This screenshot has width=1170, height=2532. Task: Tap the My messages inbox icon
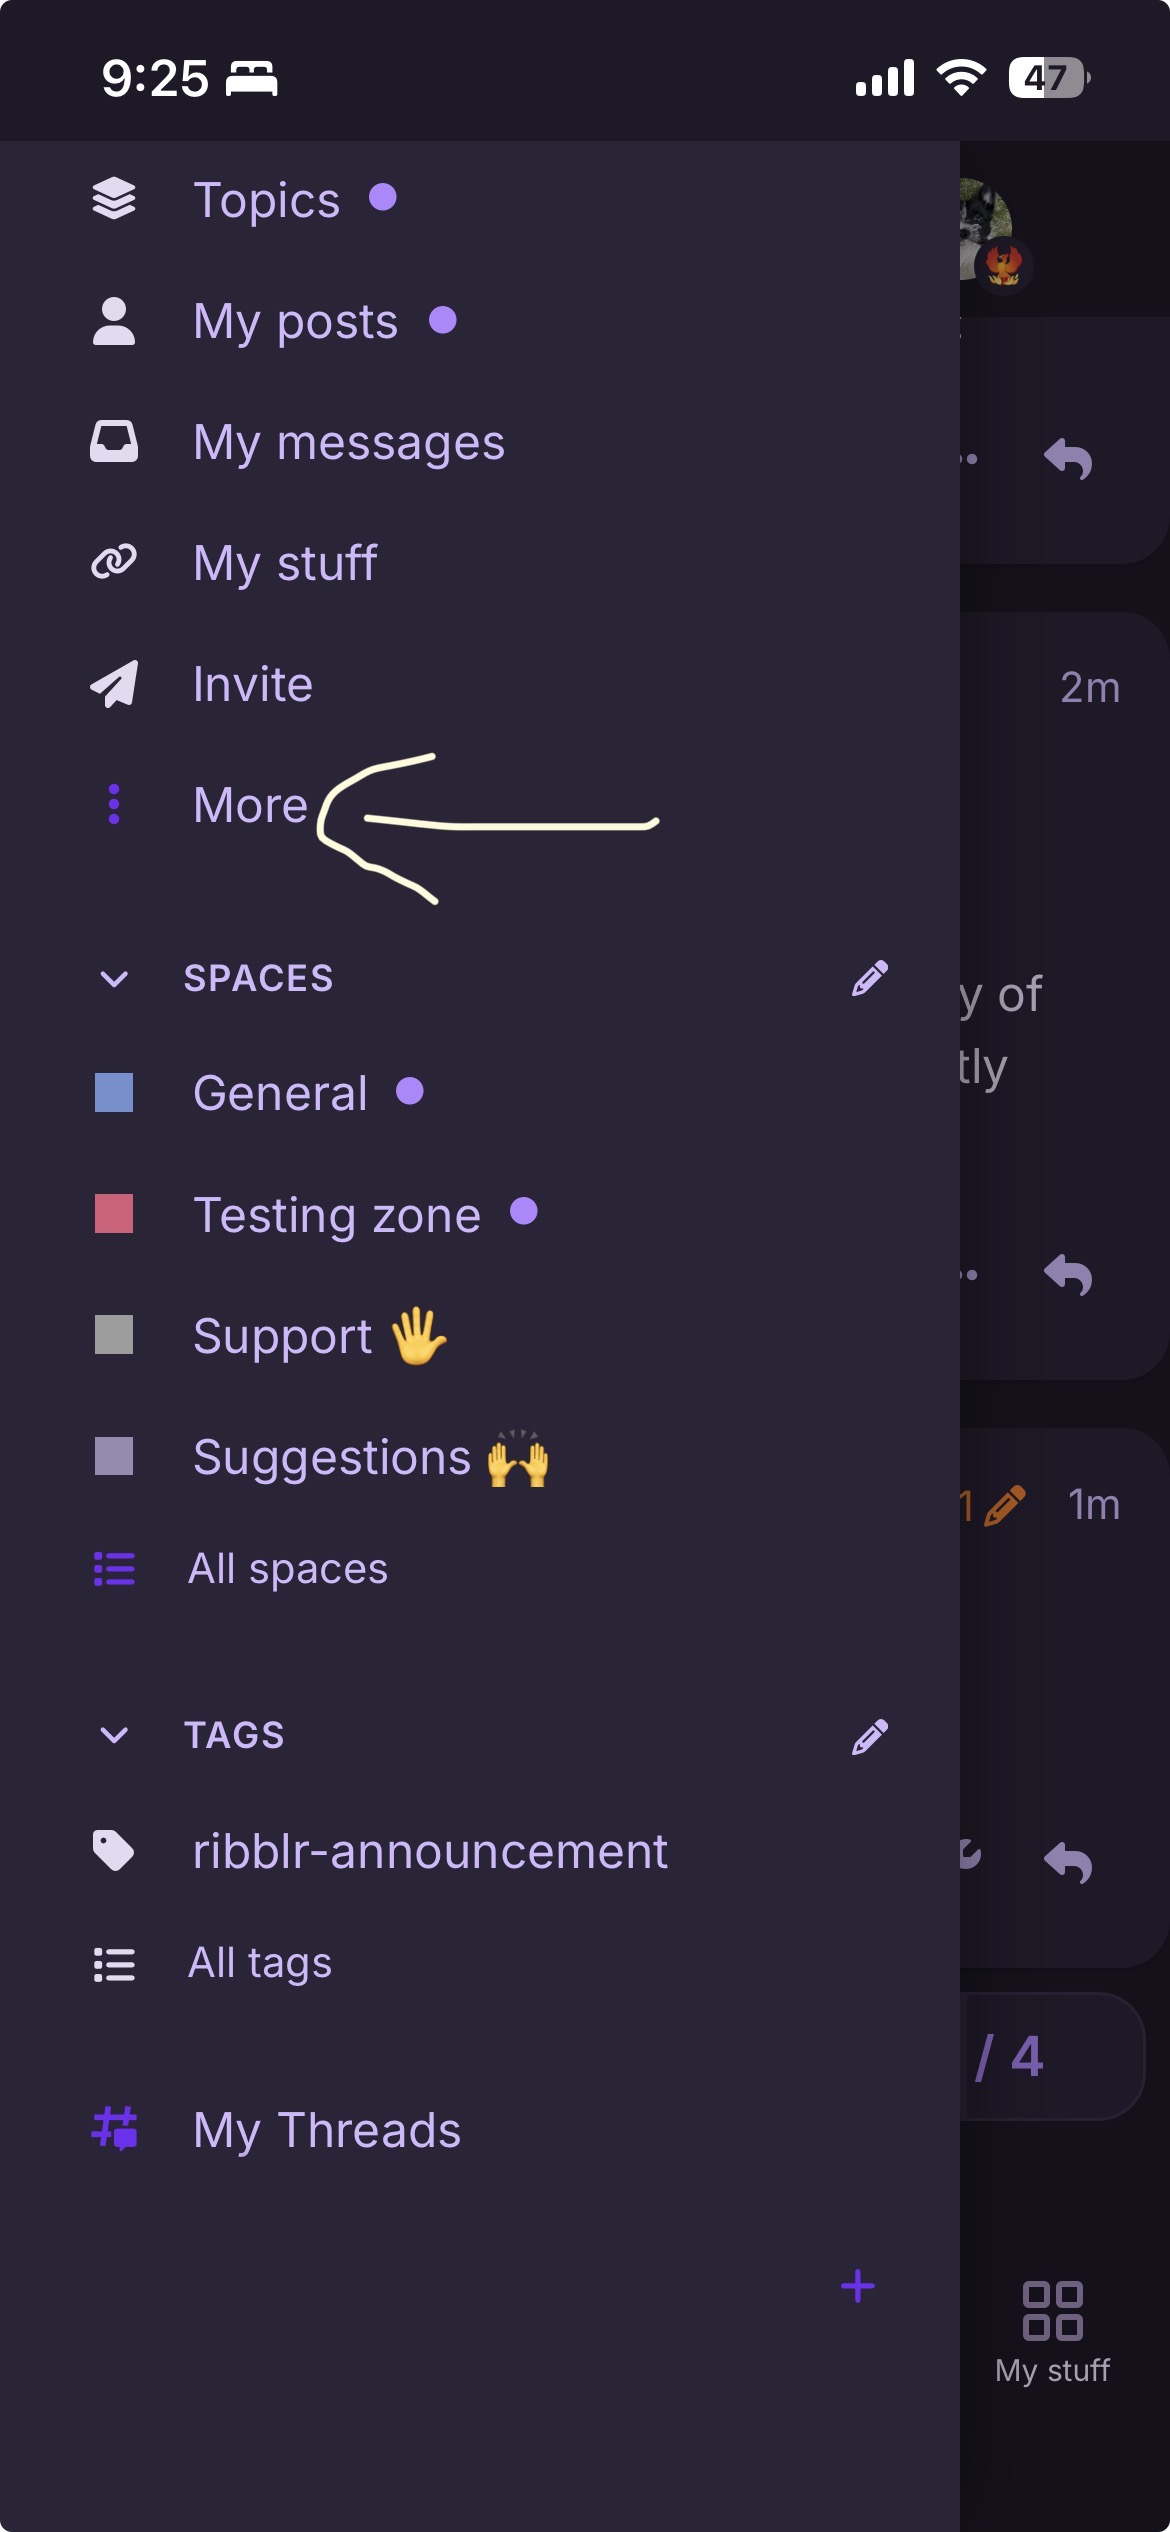click(x=114, y=442)
